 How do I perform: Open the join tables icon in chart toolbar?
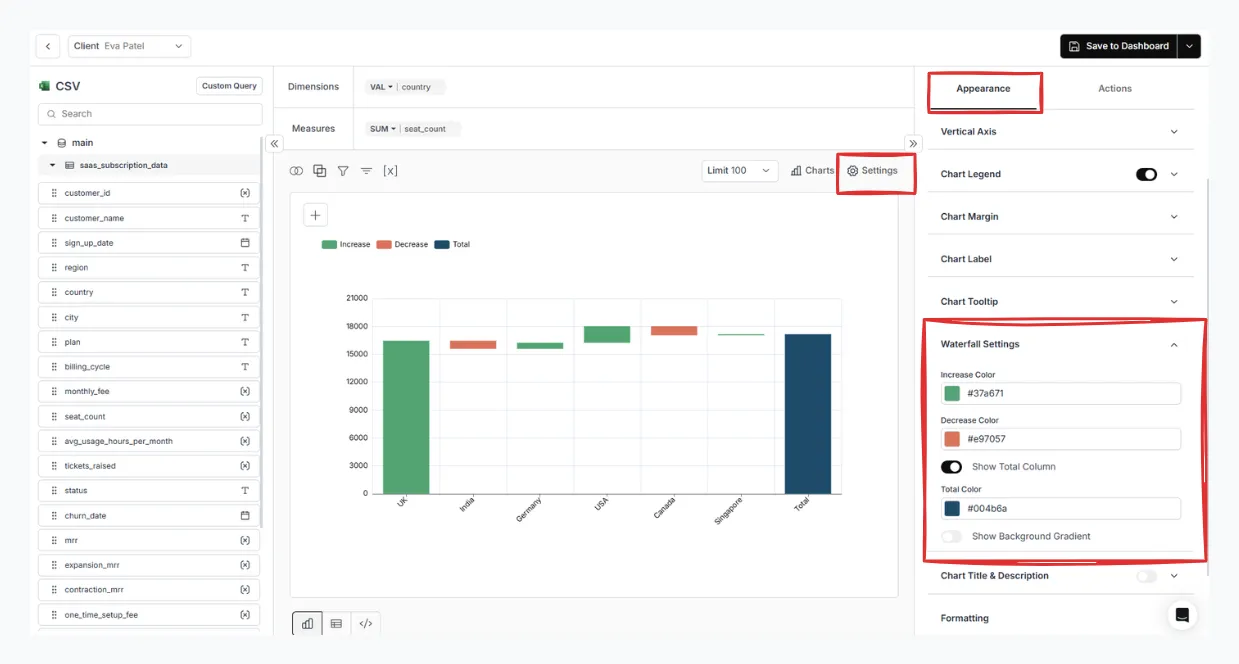coord(296,171)
